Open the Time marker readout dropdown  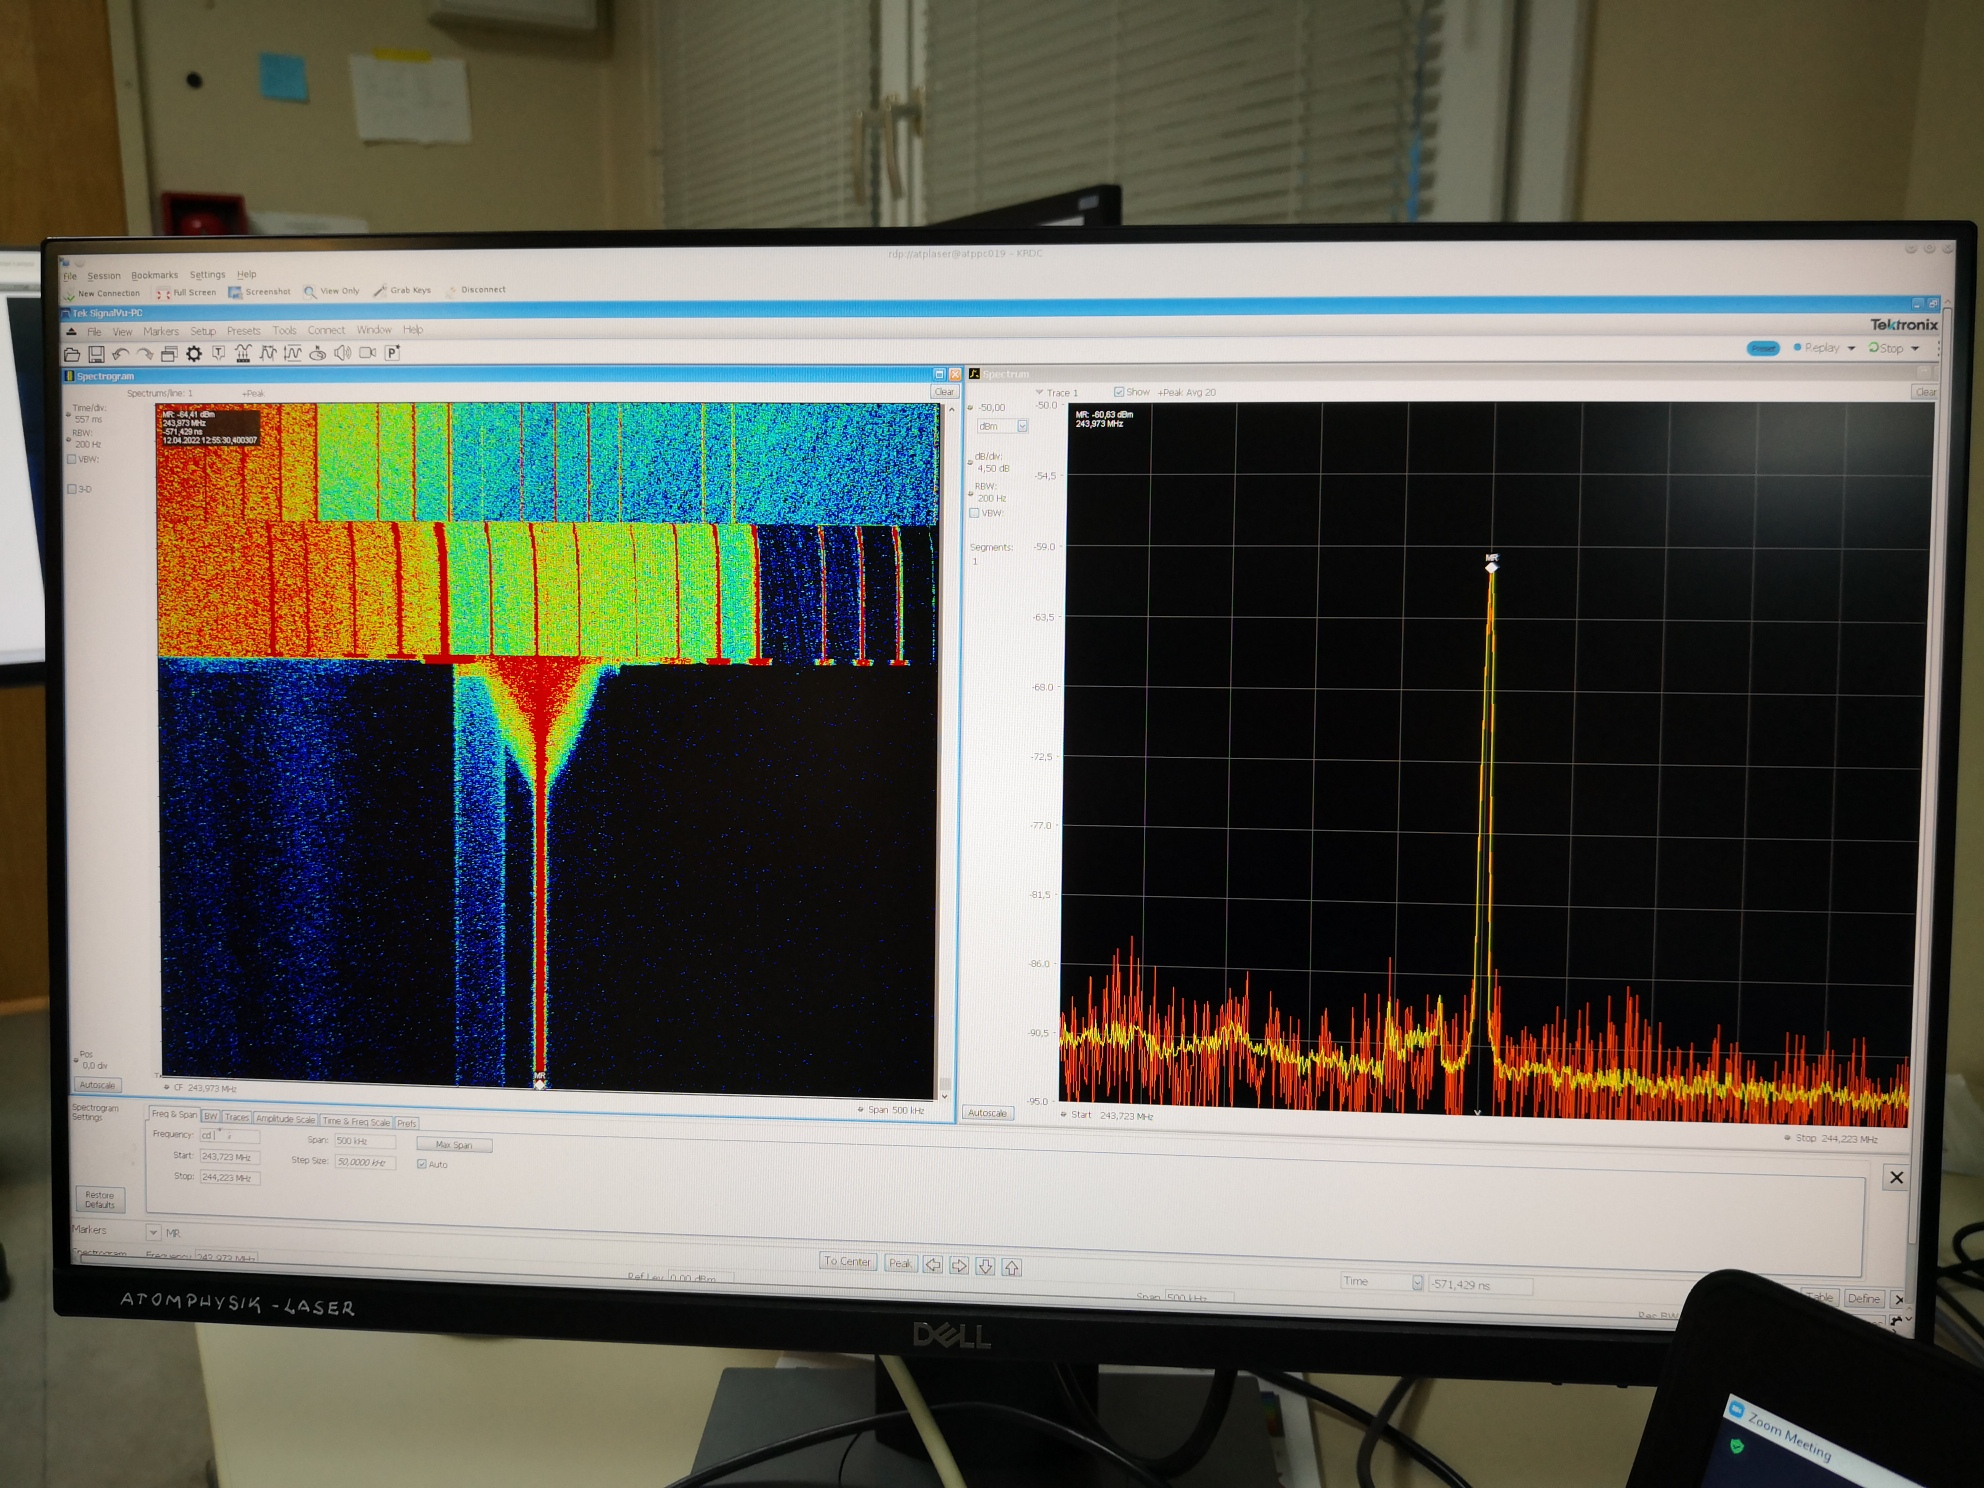click(1417, 1283)
